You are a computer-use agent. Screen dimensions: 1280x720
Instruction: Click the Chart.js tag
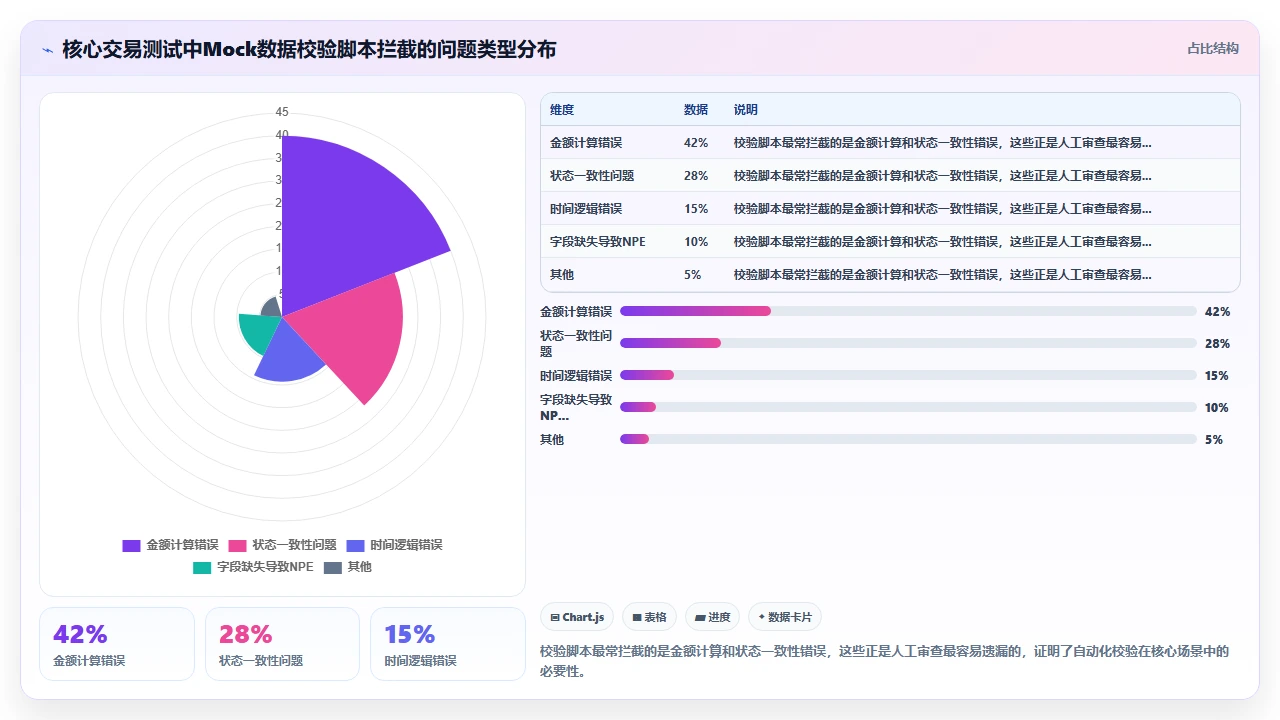[578, 617]
